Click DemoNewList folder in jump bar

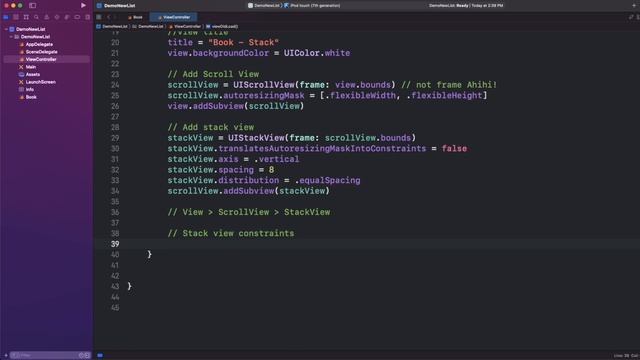click(148, 27)
